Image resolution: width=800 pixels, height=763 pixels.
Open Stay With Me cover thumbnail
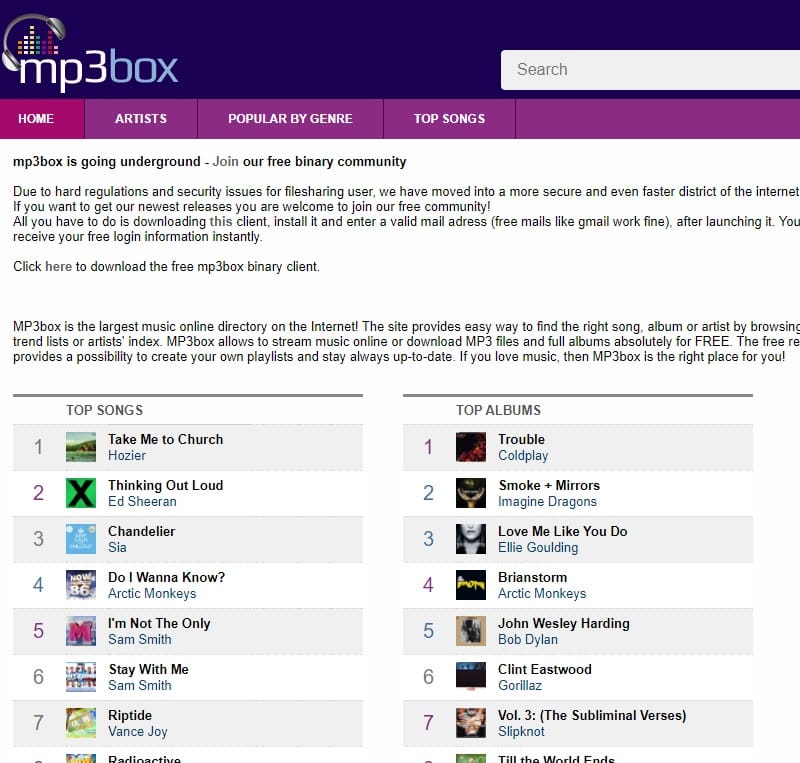pos(81,677)
